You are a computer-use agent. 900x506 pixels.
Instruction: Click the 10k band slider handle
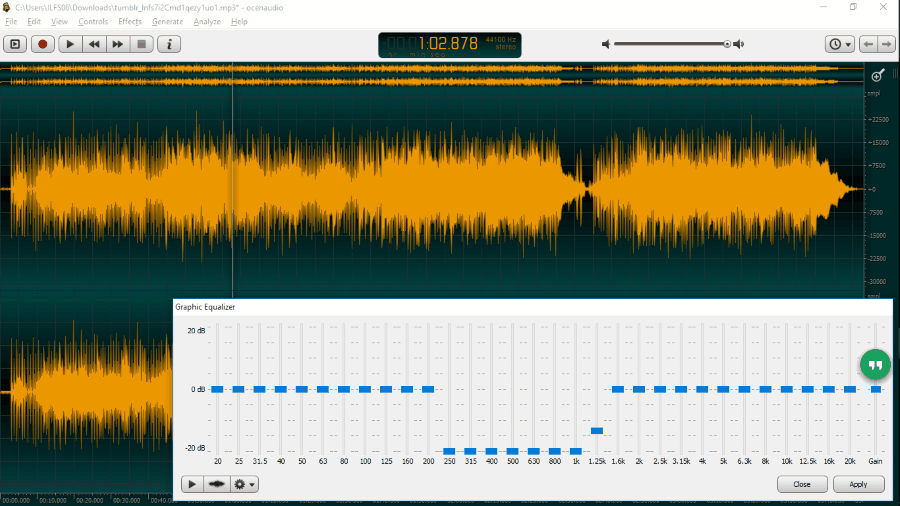pyautogui.click(x=786, y=390)
